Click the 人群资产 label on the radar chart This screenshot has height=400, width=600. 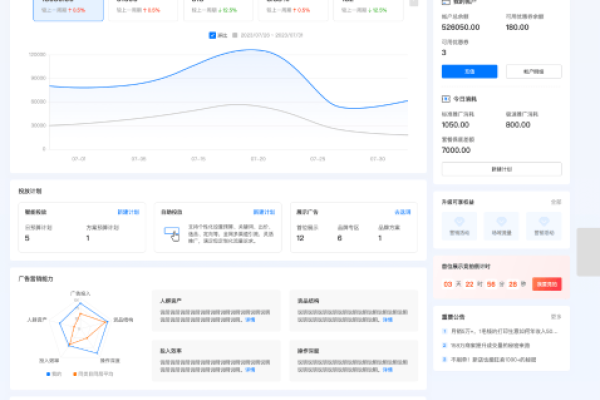coord(37,320)
